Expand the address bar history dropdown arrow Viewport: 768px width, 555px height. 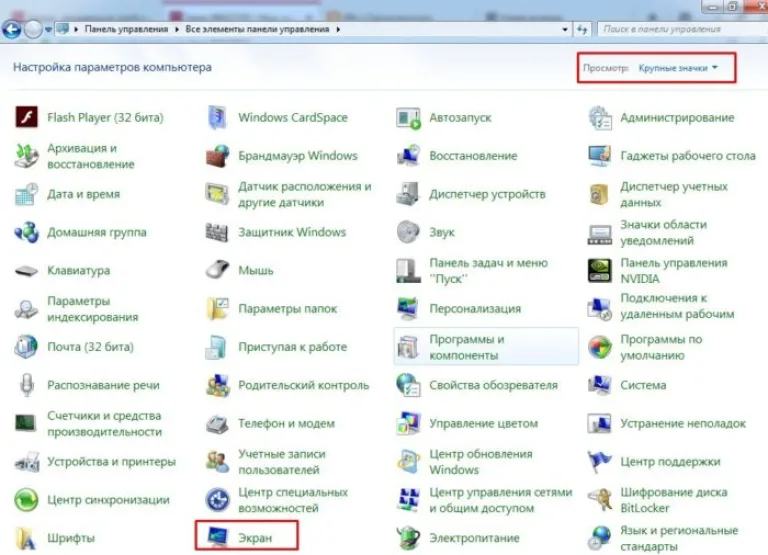[565, 29]
